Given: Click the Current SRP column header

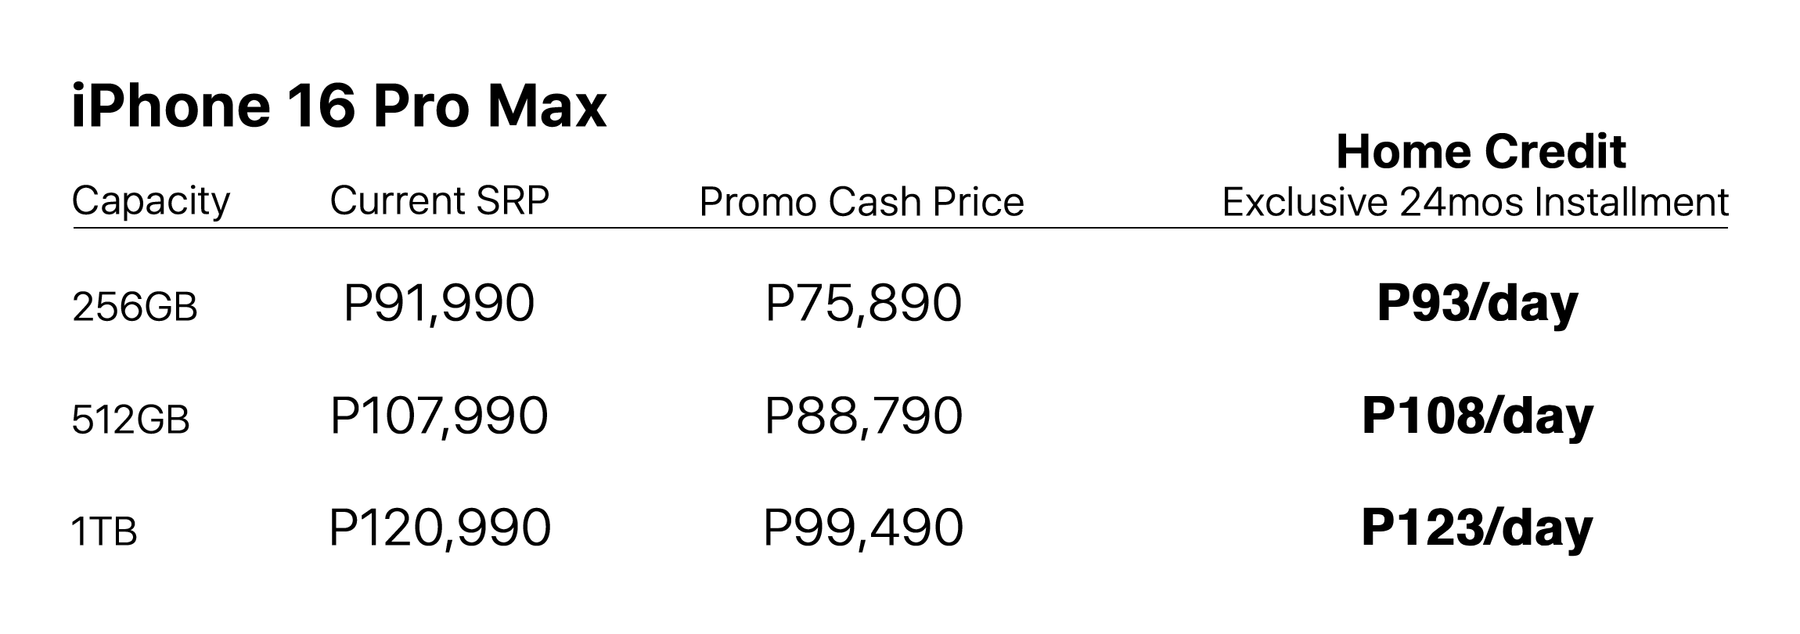Looking at the screenshot, I should [439, 200].
